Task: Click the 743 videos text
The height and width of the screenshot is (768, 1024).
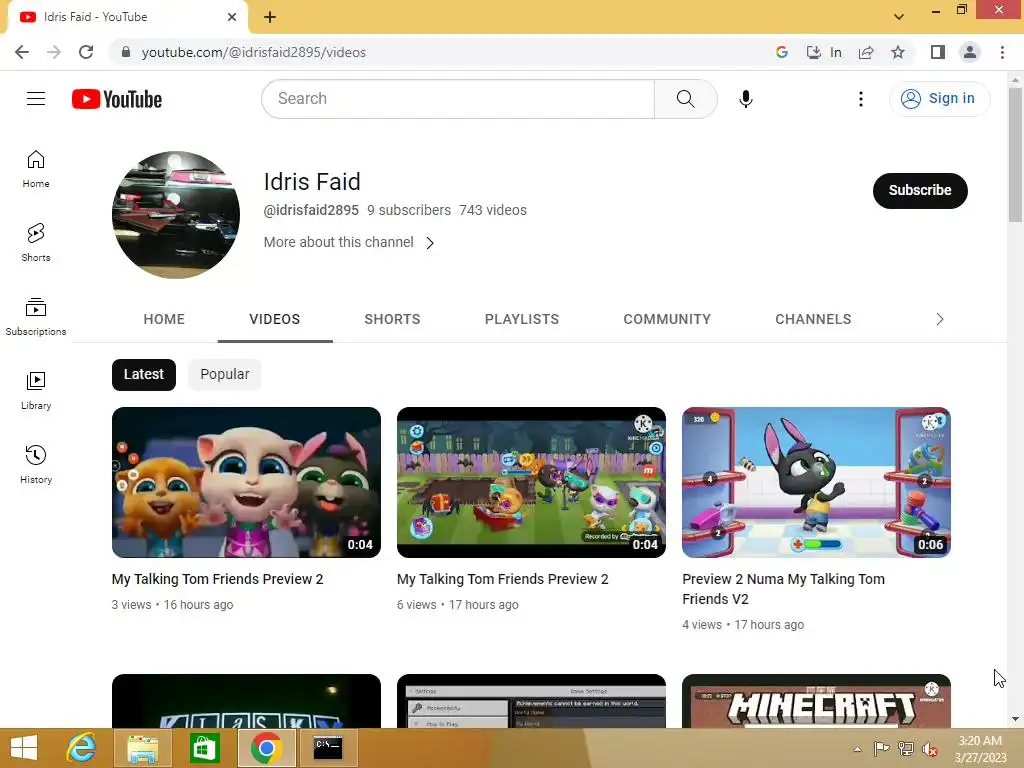Action: pyautogui.click(x=492, y=210)
